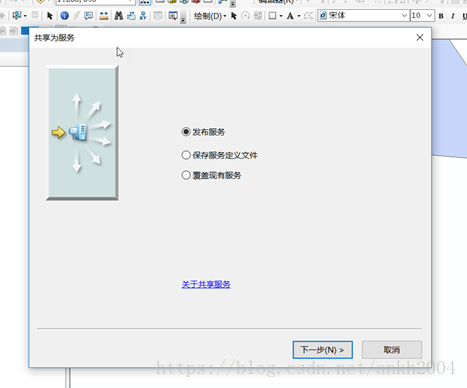Toggle Italic text formatting
The image size is (467, 388).
[453, 16]
